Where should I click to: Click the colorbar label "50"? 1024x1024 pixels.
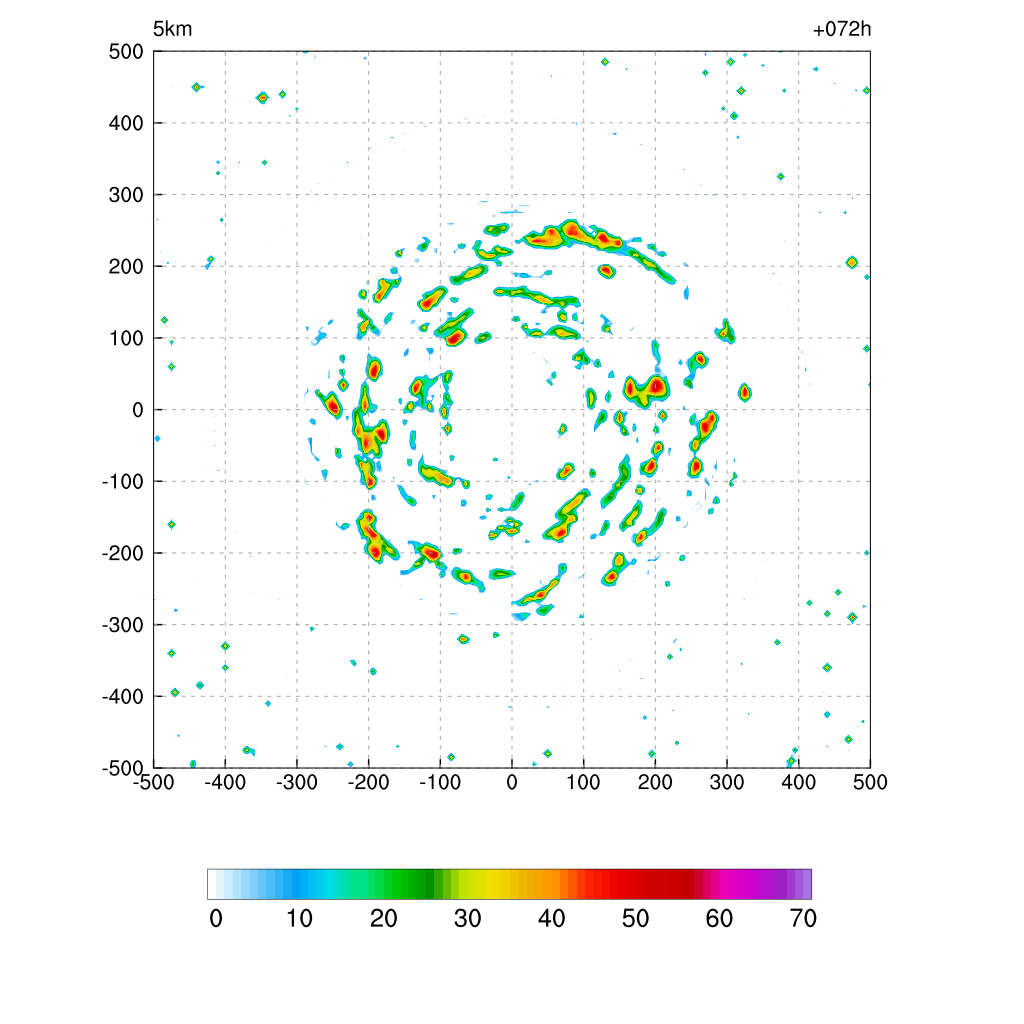coord(635,919)
